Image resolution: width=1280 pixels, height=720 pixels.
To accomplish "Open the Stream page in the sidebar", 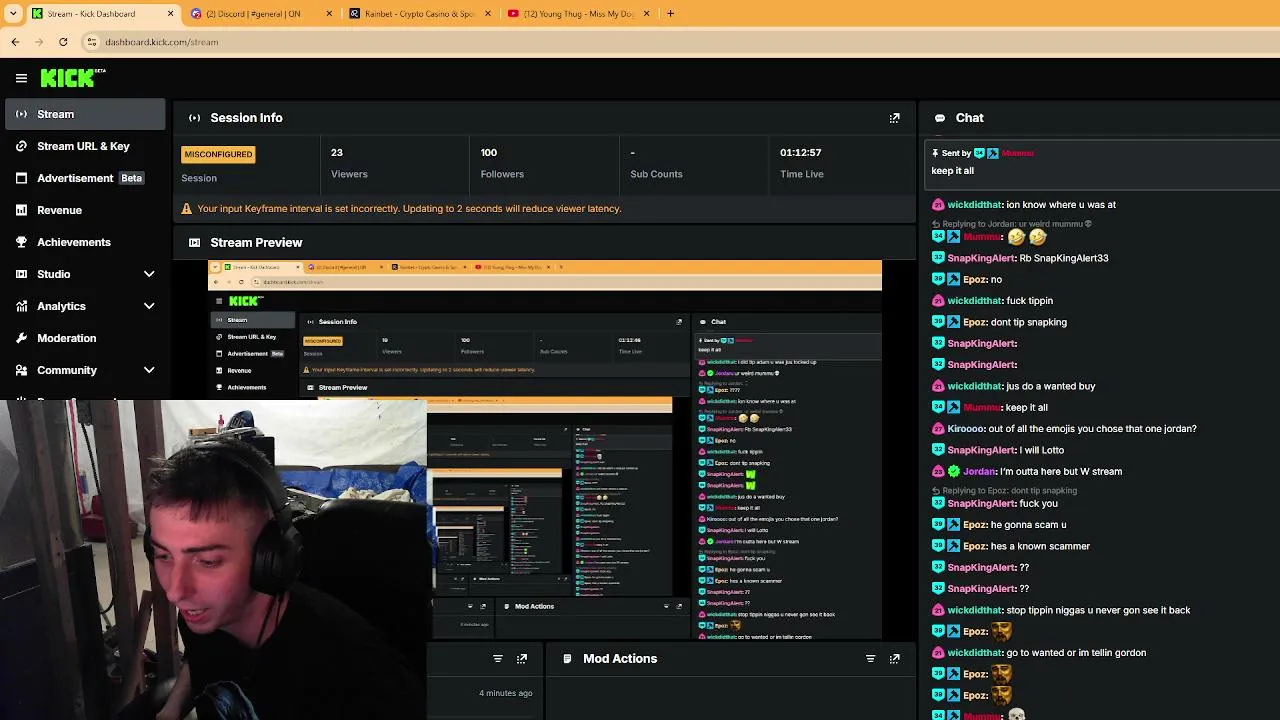I will pos(83,114).
